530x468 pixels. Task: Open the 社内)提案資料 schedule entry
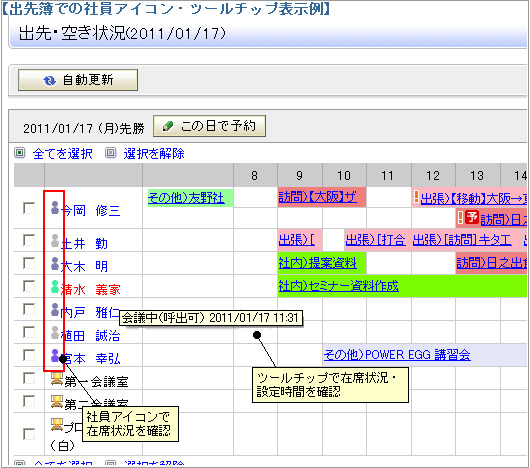tap(317, 263)
